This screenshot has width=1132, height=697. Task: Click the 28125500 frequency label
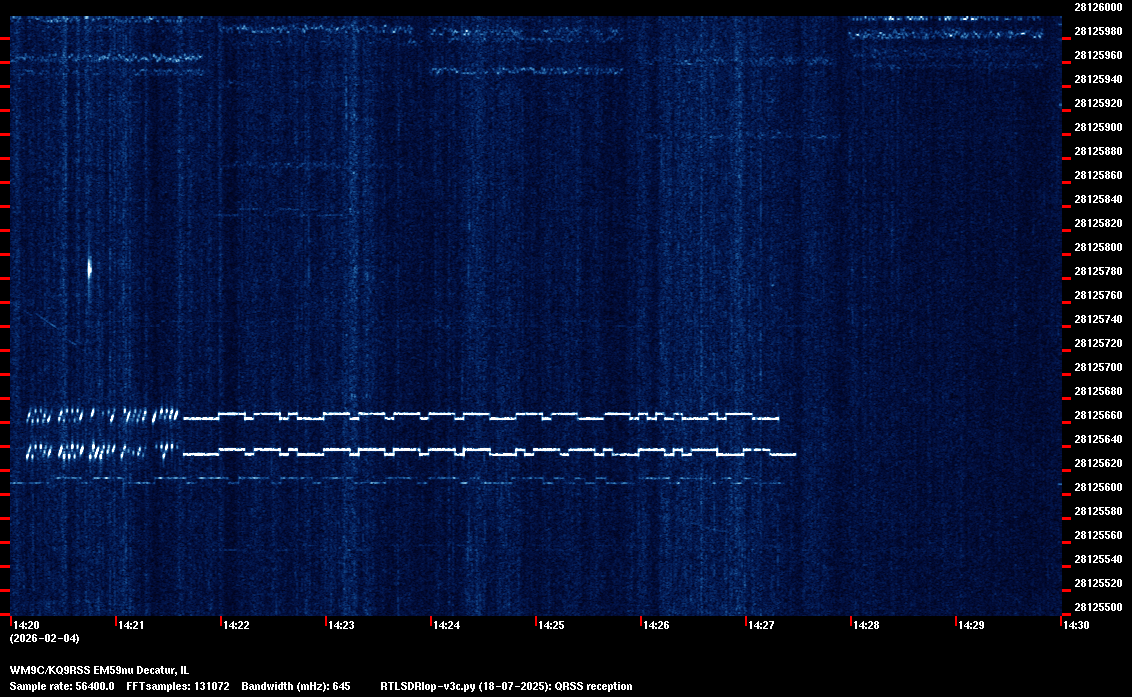click(x=1097, y=607)
